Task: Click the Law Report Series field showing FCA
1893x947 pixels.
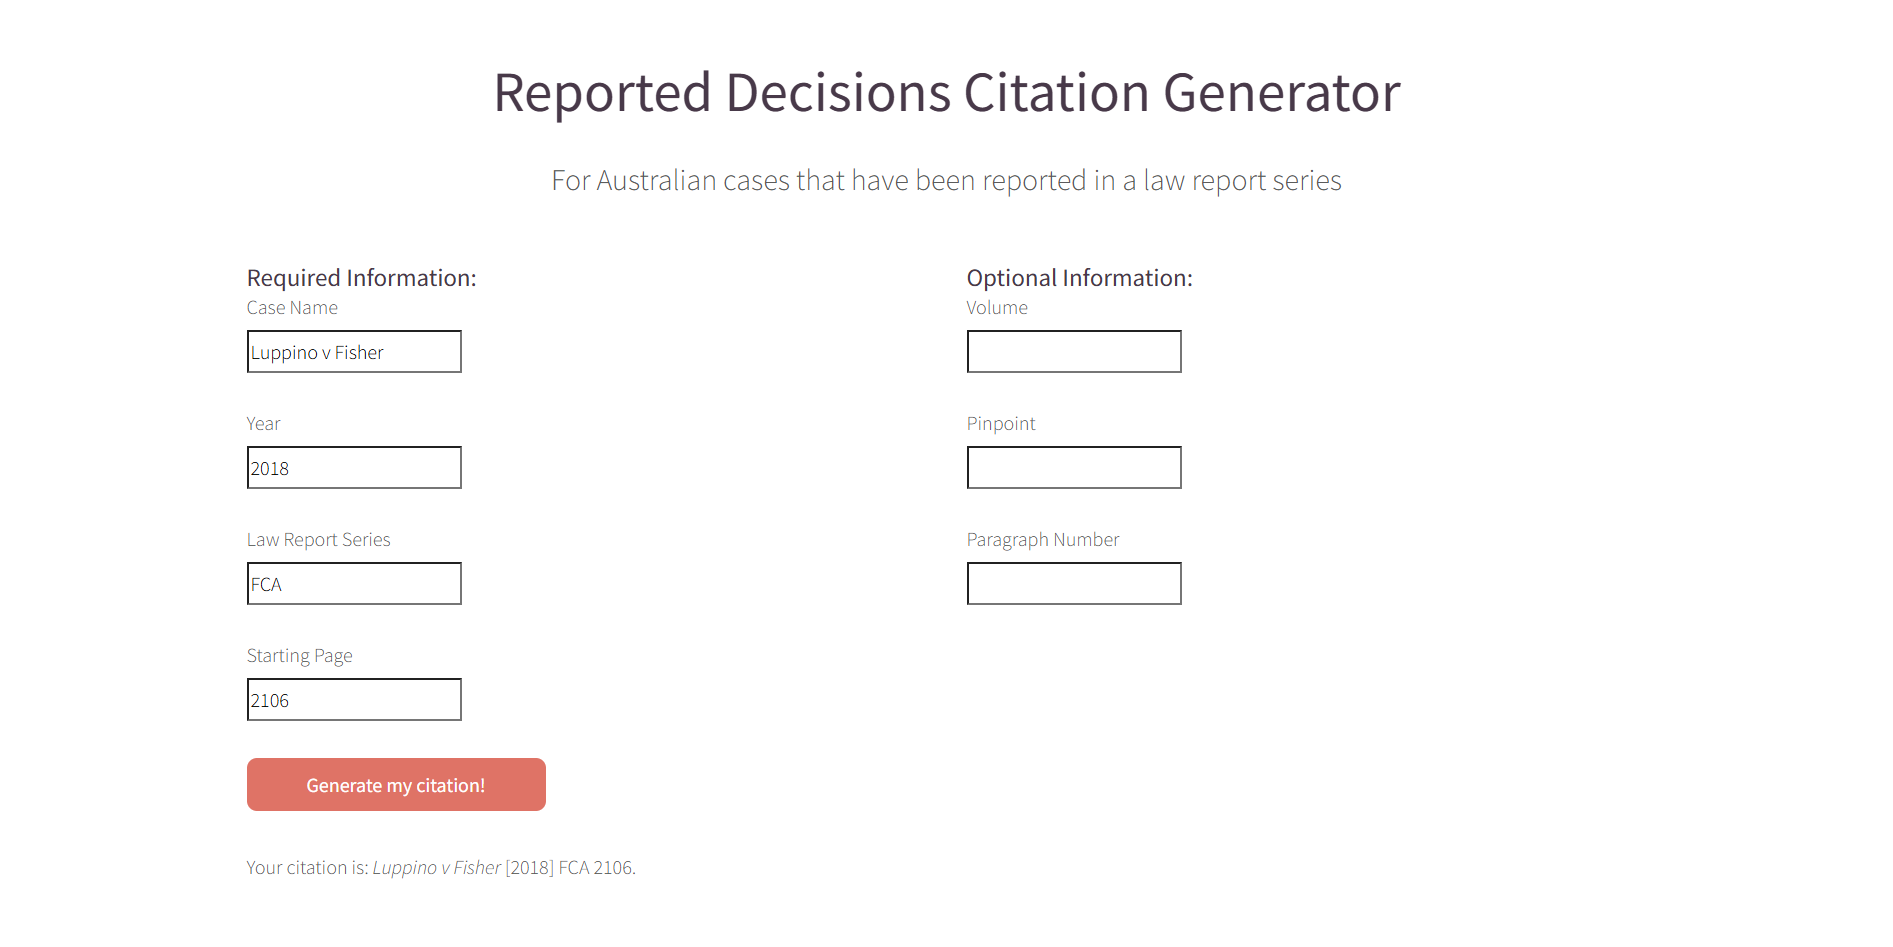Action: [353, 583]
